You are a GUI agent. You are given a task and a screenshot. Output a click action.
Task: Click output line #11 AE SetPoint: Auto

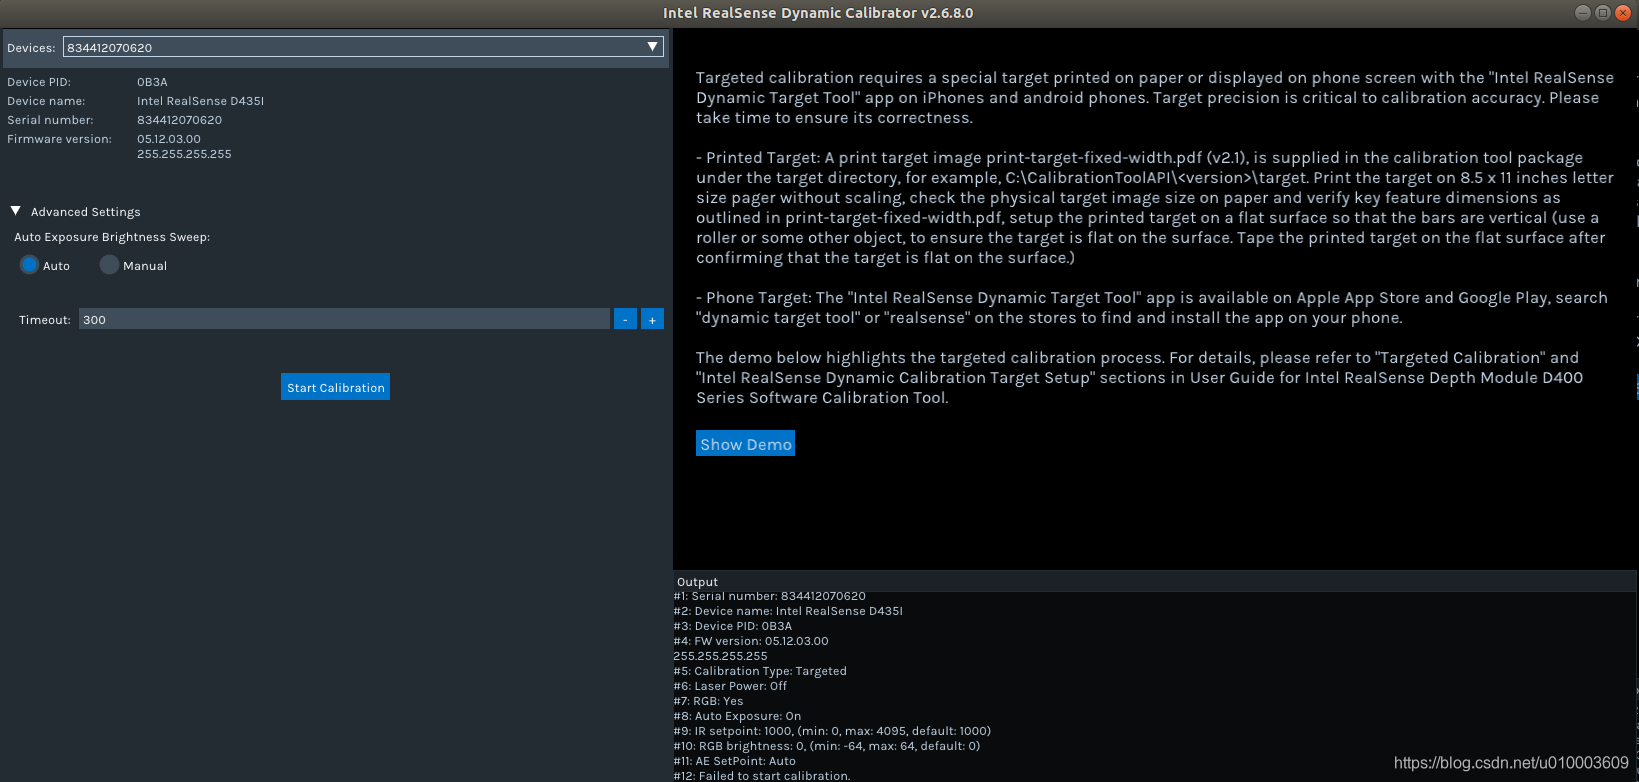click(x=735, y=761)
